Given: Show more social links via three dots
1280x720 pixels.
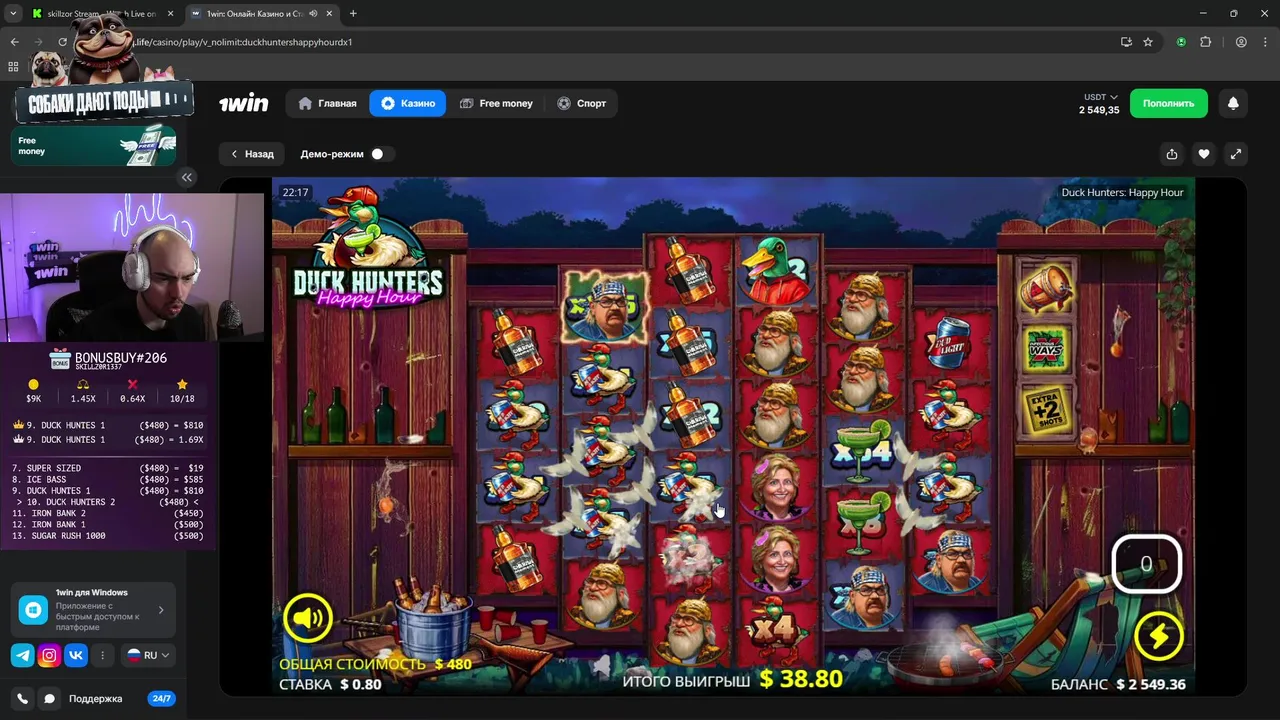Looking at the screenshot, I should pos(102,655).
